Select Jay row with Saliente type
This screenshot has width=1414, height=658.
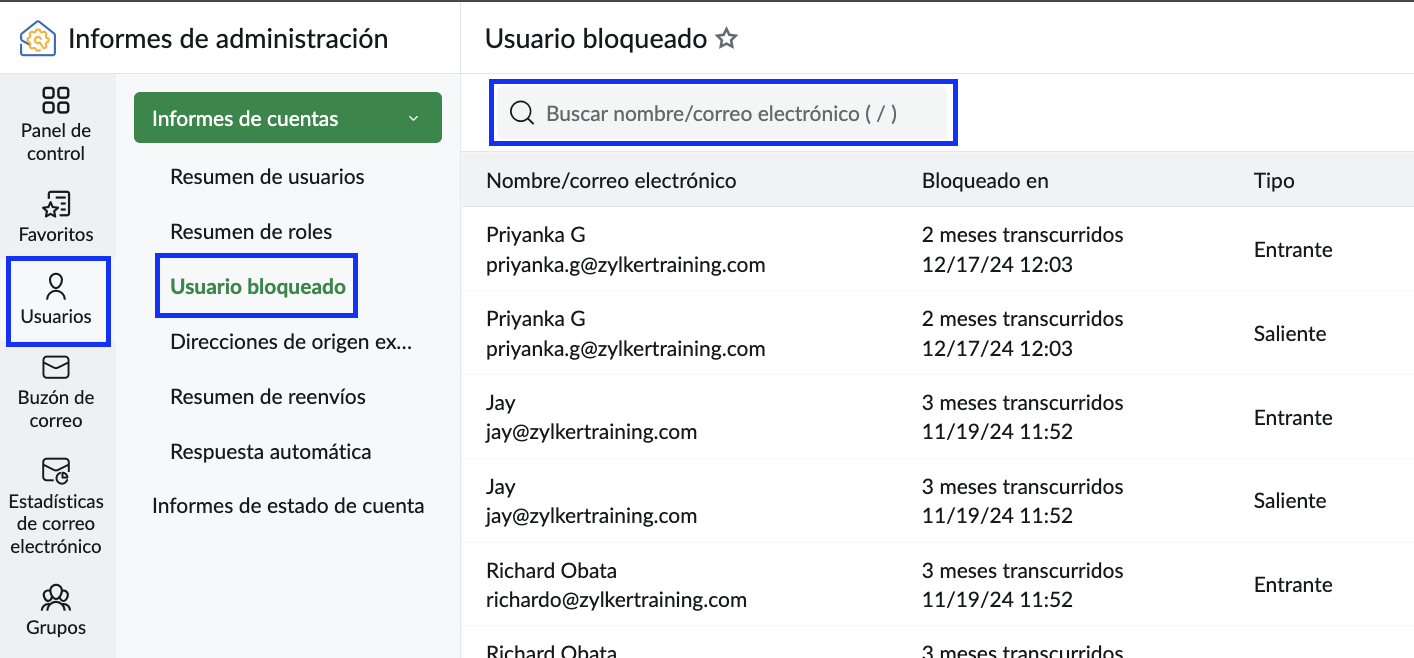coord(937,501)
